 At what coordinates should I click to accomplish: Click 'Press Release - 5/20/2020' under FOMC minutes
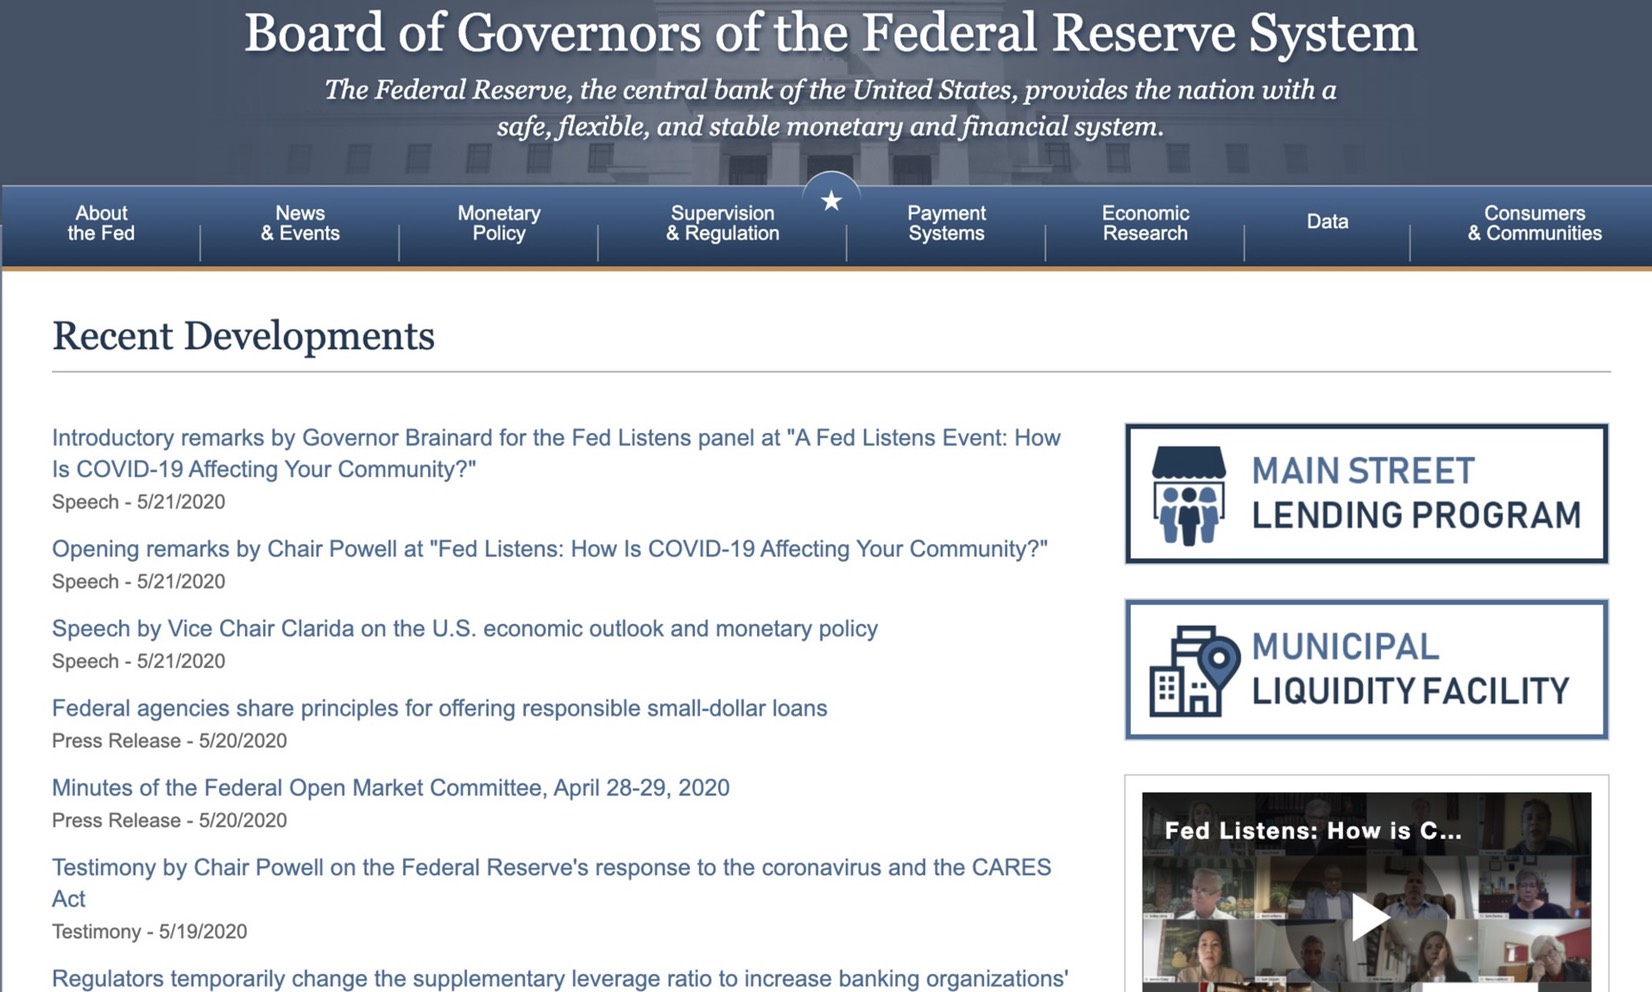pyautogui.click(x=169, y=821)
